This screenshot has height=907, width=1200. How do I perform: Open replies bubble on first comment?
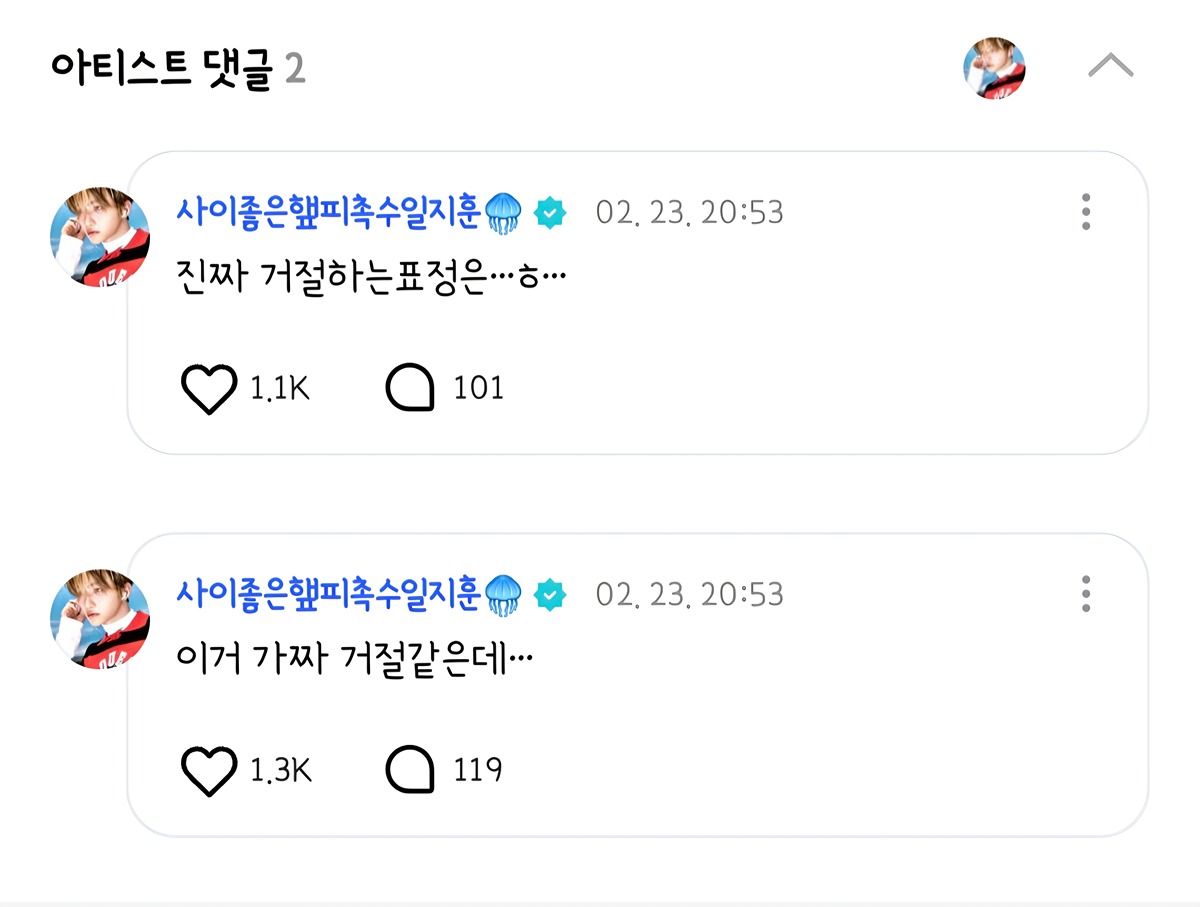(x=410, y=388)
